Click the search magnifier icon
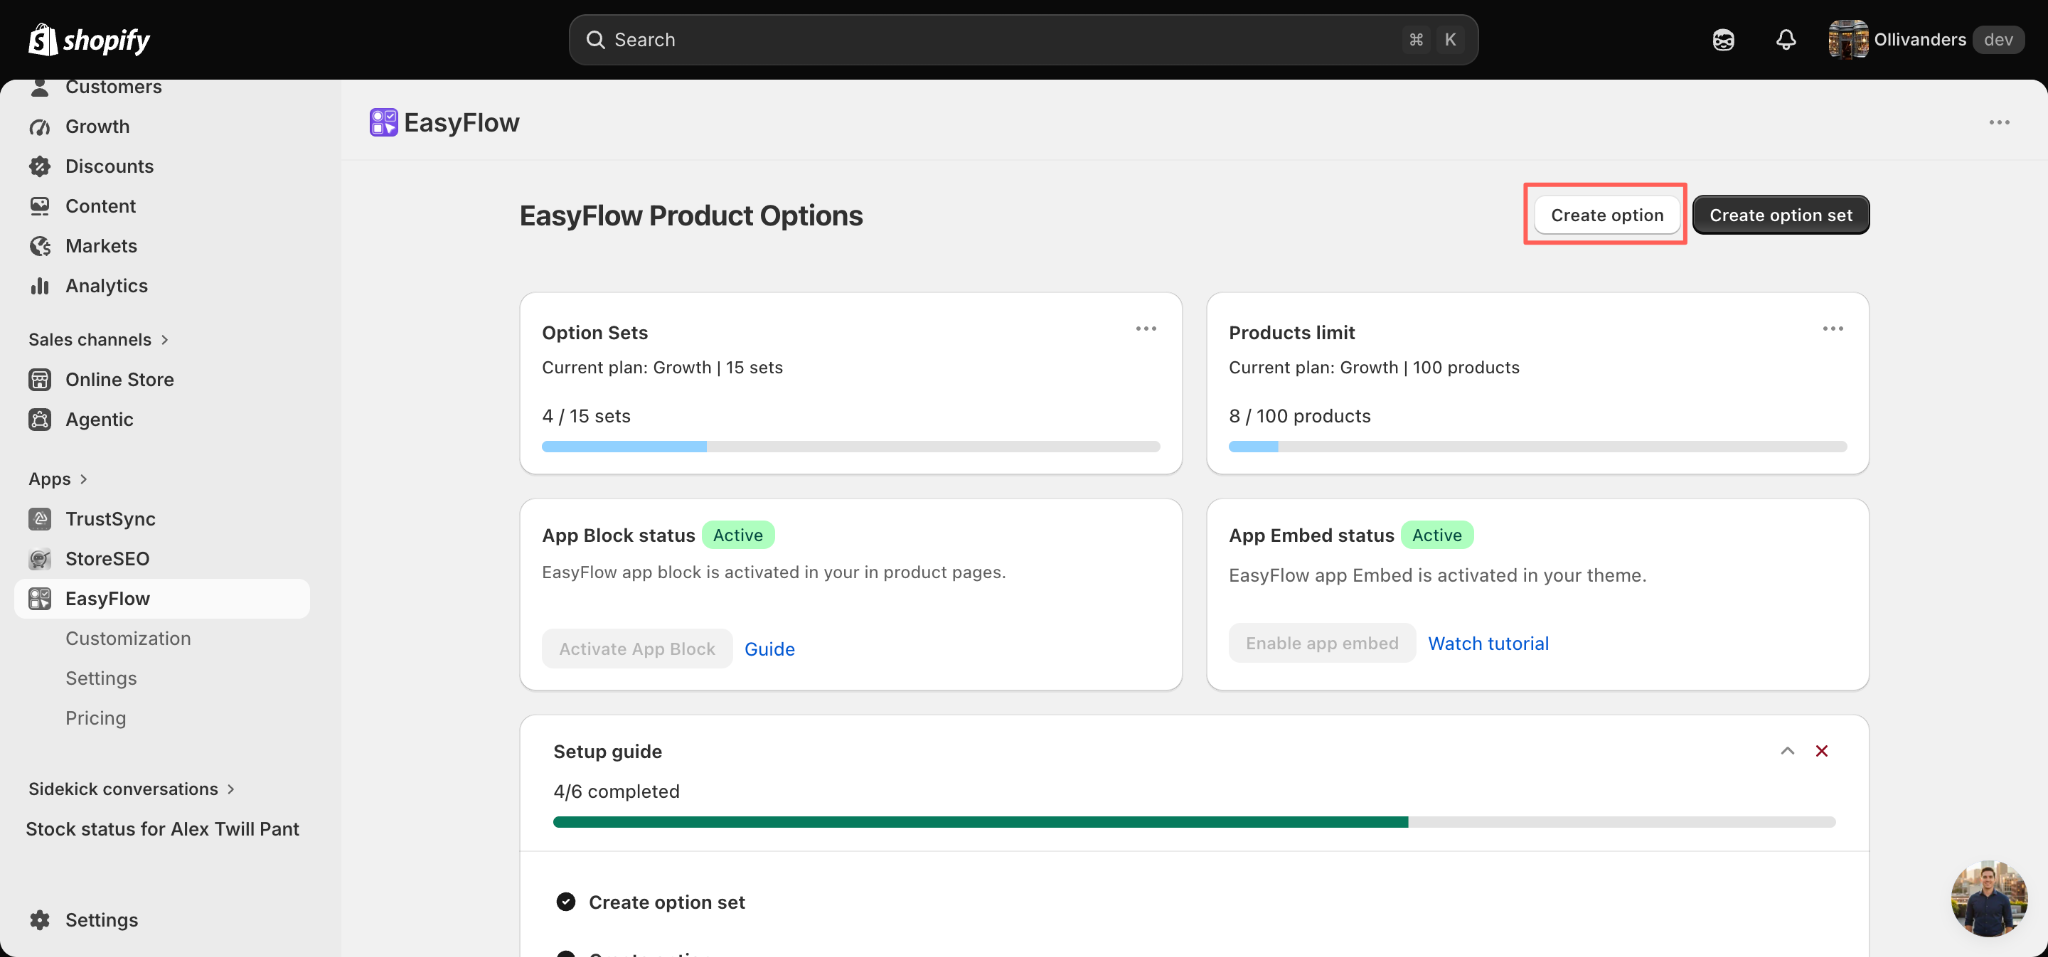Viewport: 2048px width, 957px height. click(x=596, y=40)
